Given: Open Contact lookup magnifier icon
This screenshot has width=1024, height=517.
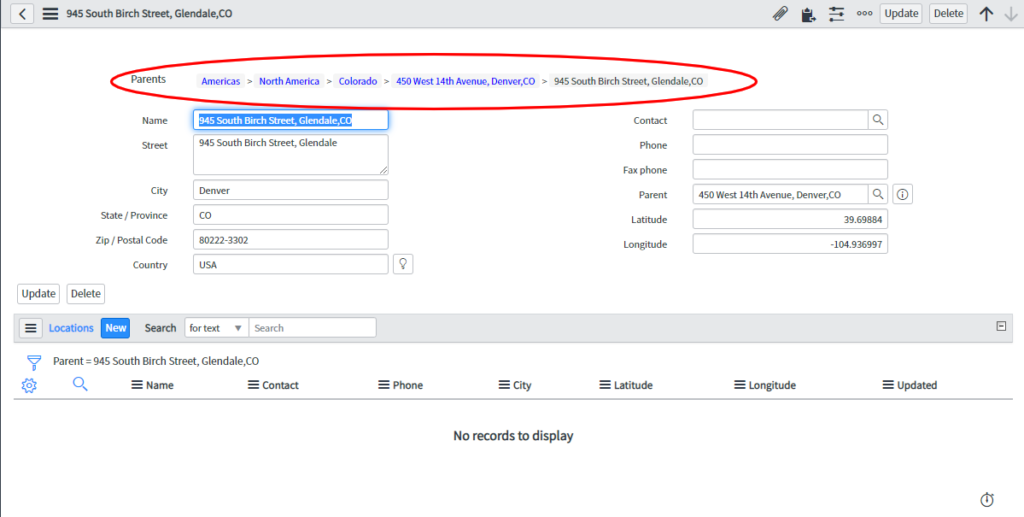Looking at the screenshot, I should (878, 120).
